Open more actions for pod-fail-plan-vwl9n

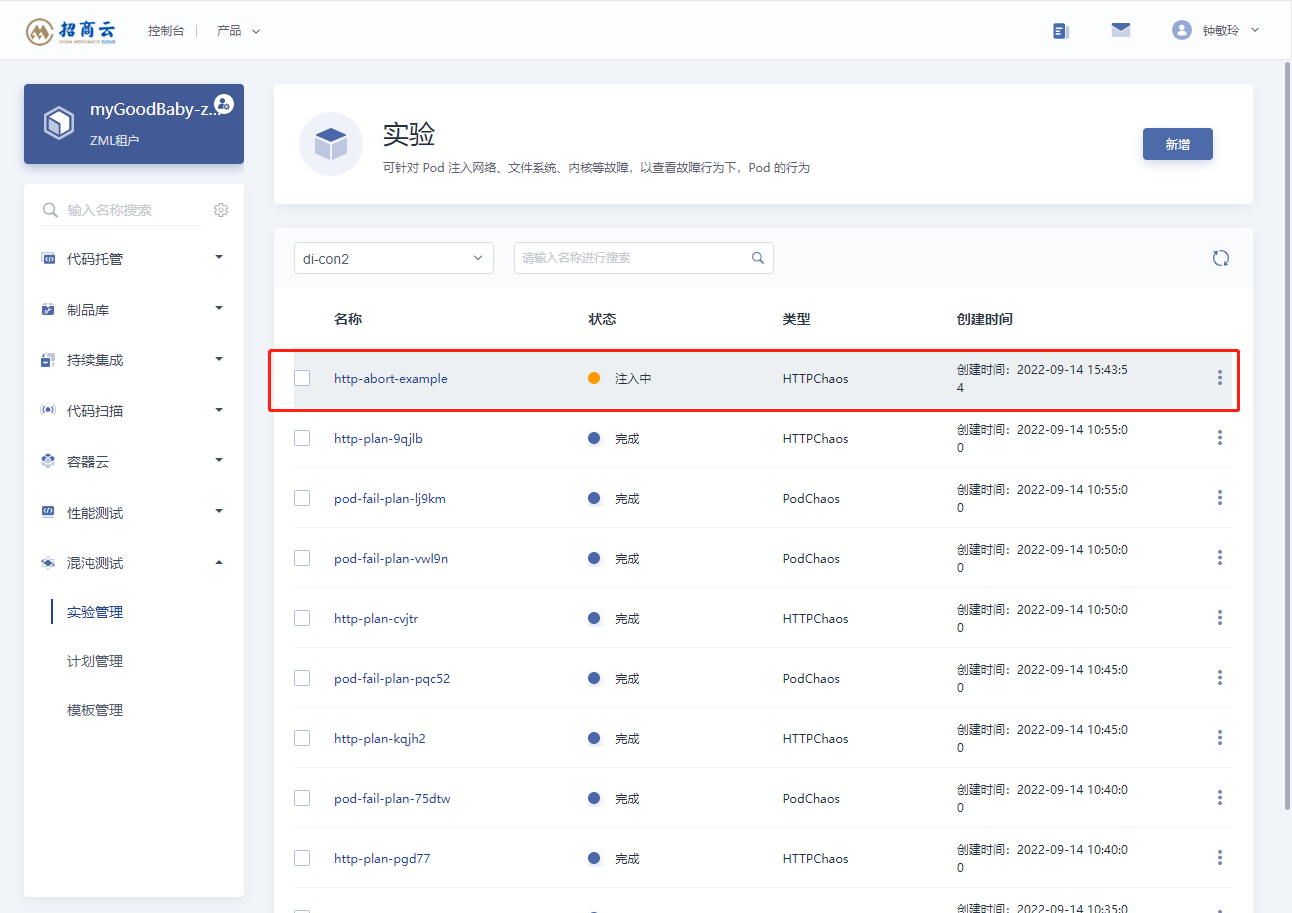[1220, 558]
